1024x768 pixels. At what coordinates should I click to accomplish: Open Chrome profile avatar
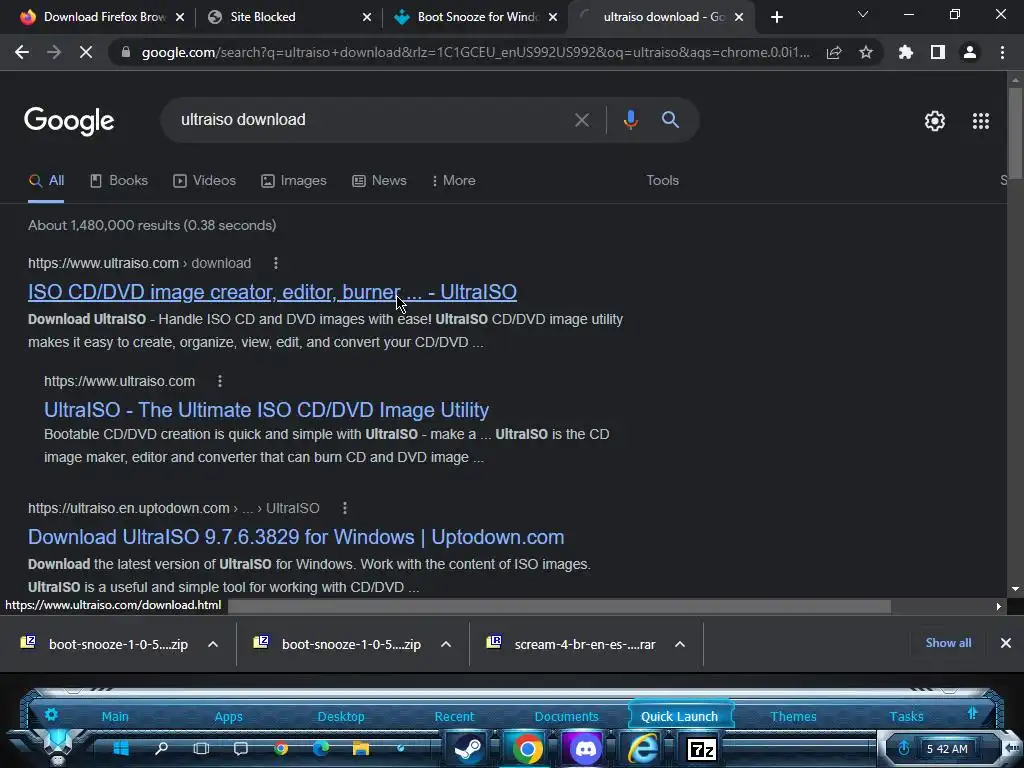click(x=970, y=52)
